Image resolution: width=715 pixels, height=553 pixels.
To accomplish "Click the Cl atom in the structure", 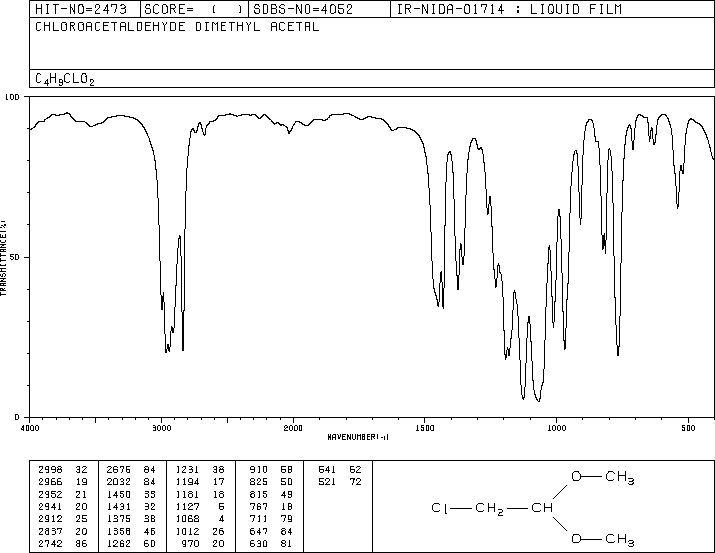I will pos(440,508).
